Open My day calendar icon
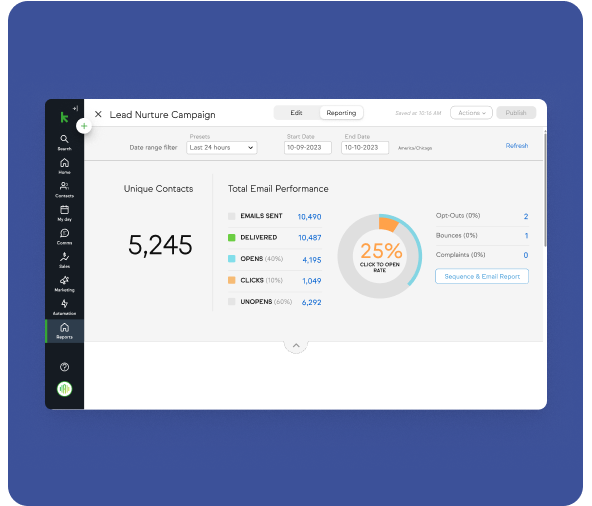The width and height of the screenshot is (592, 506). click(65, 213)
